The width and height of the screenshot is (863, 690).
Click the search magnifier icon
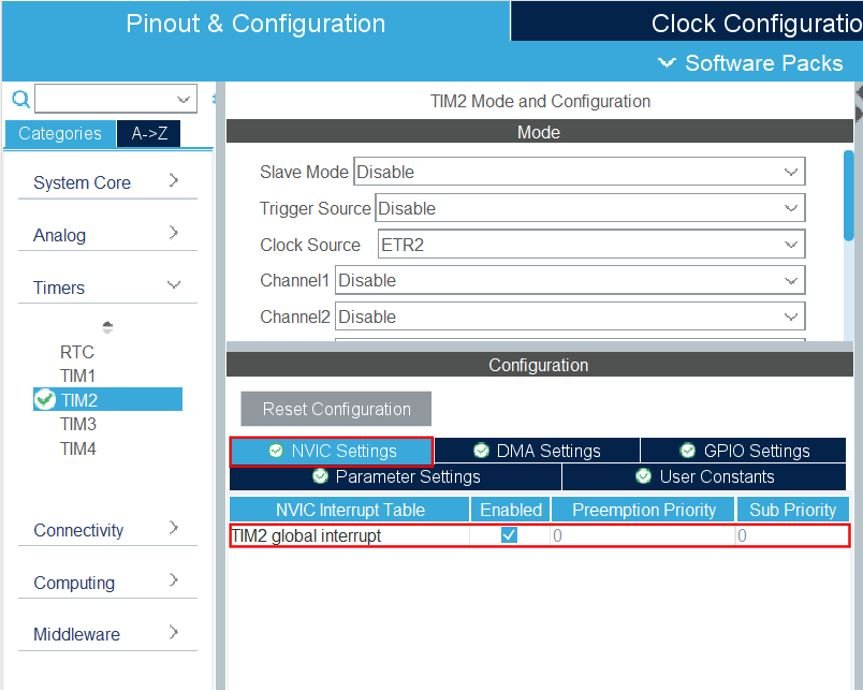pyautogui.click(x=20, y=100)
